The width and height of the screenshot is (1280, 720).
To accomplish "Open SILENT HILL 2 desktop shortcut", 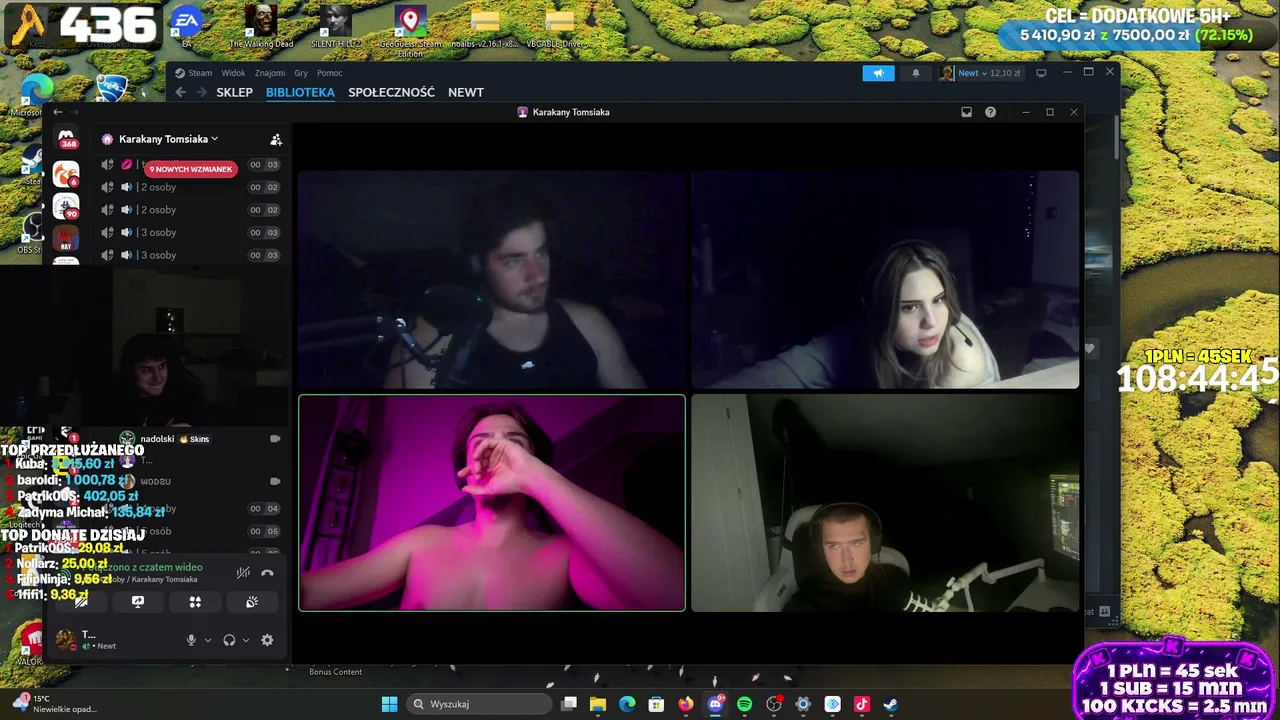I will click(335, 25).
